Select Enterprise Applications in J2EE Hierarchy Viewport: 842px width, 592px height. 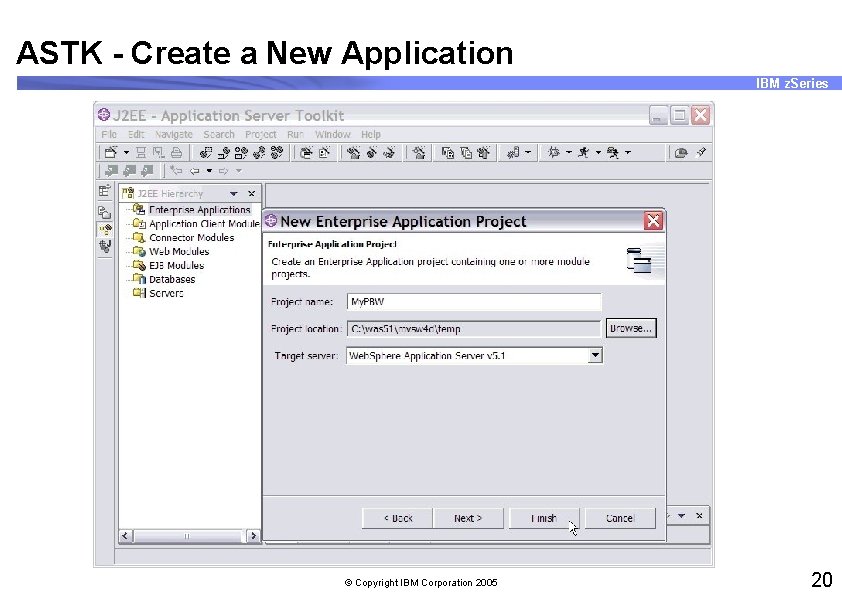pos(199,210)
